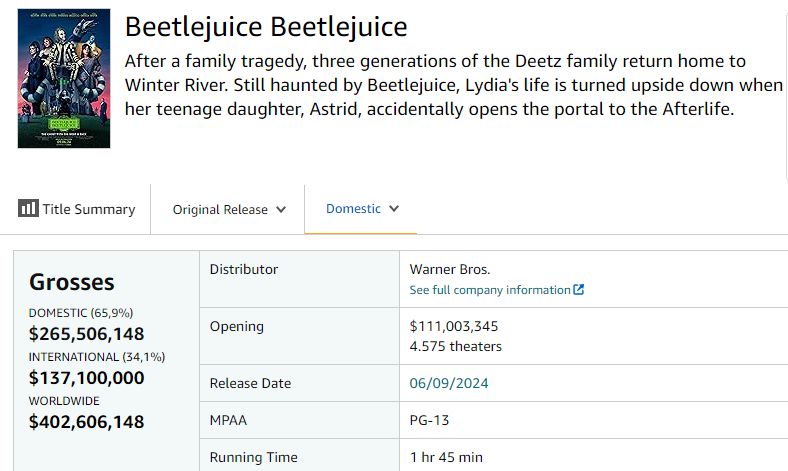Click the domestic gross amount $265,506,148
Image resolution: width=788 pixels, height=471 pixels.
click(x=86, y=334)
